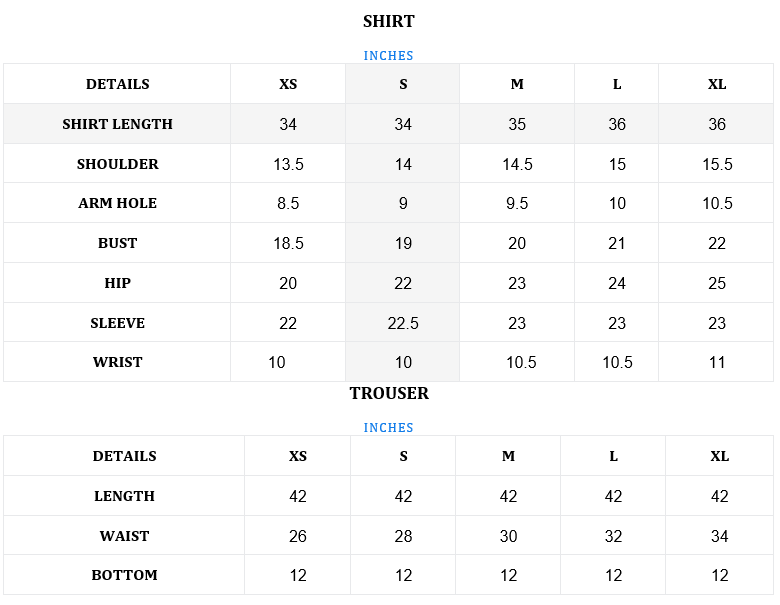Click the HIP value 25 for size XL
The width and height of the screenshot is (780, 605).
(717, 283)
